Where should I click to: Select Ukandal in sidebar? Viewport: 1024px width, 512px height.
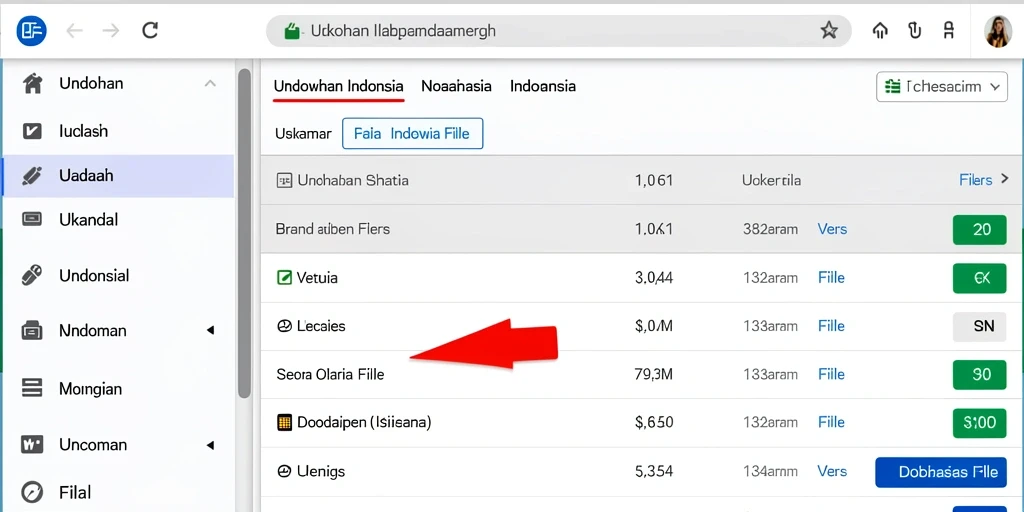pyautogui.click(x=89, y=219)
